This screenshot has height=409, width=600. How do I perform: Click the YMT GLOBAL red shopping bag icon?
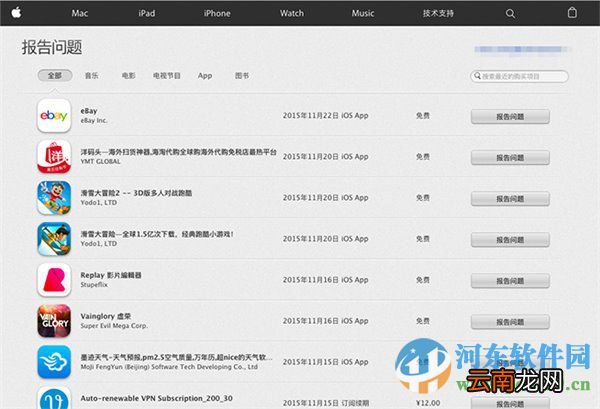point(54,156)
